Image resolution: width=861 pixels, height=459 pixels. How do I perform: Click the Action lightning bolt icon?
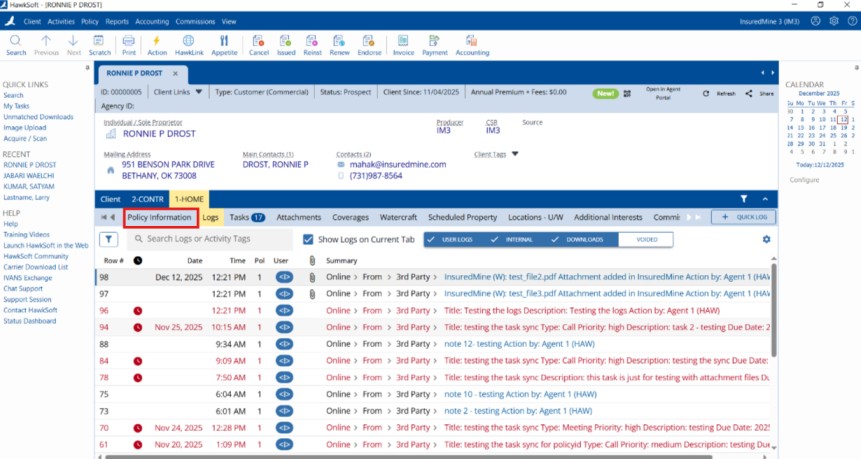pos(157,42)
